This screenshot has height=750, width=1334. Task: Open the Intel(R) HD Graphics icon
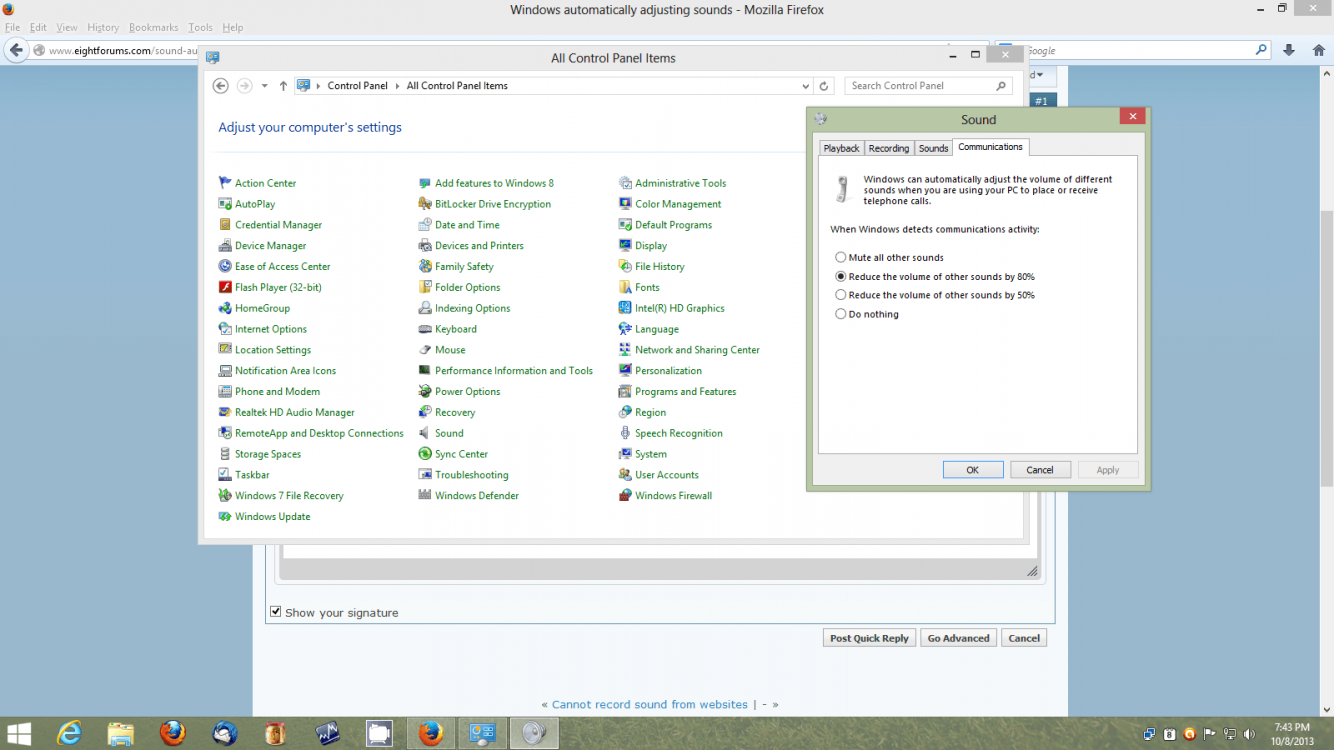pyautogui.click(x=625, y=308)
